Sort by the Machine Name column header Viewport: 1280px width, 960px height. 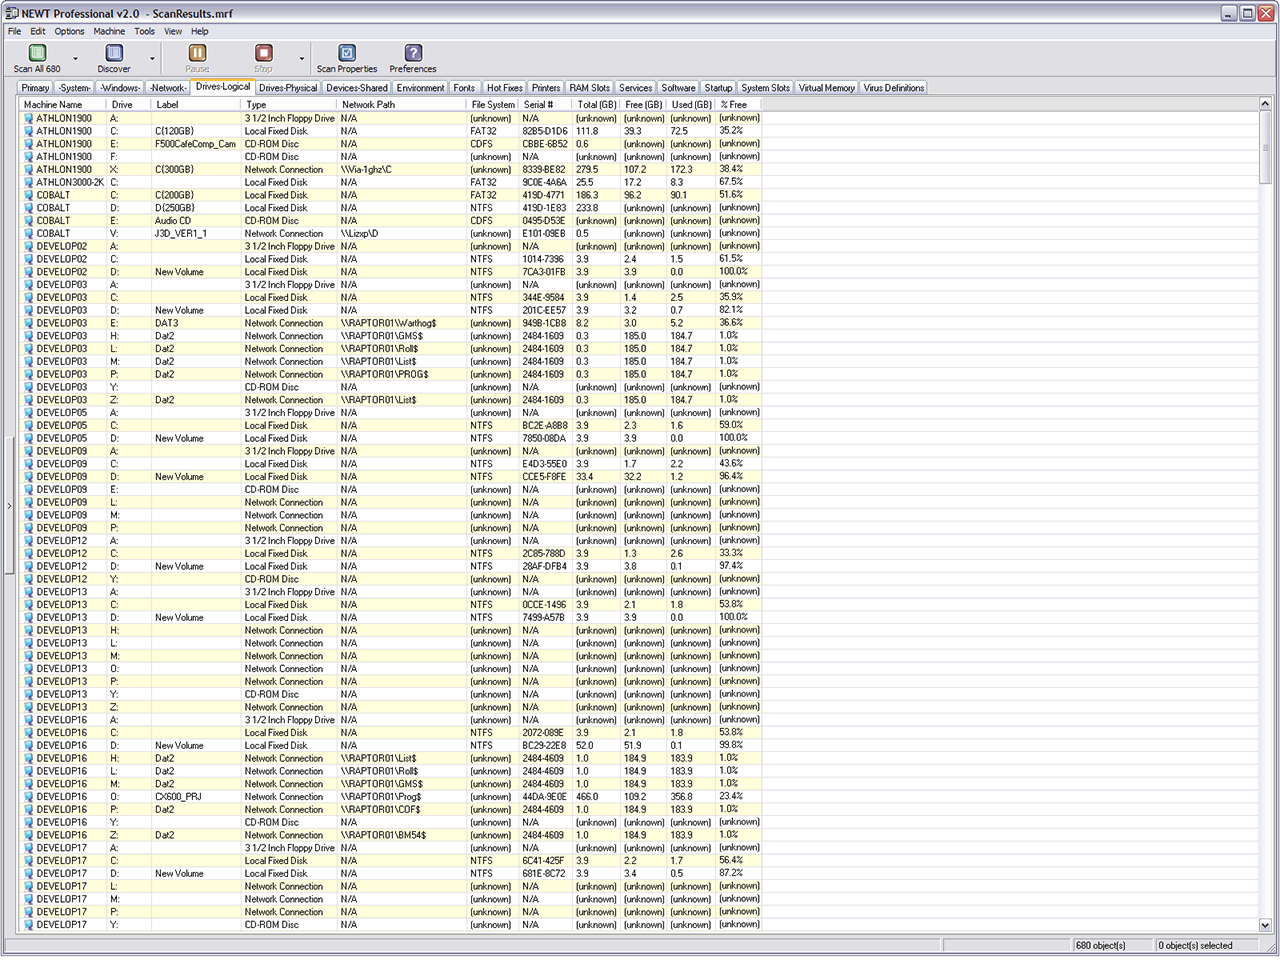tap(53, 104)
